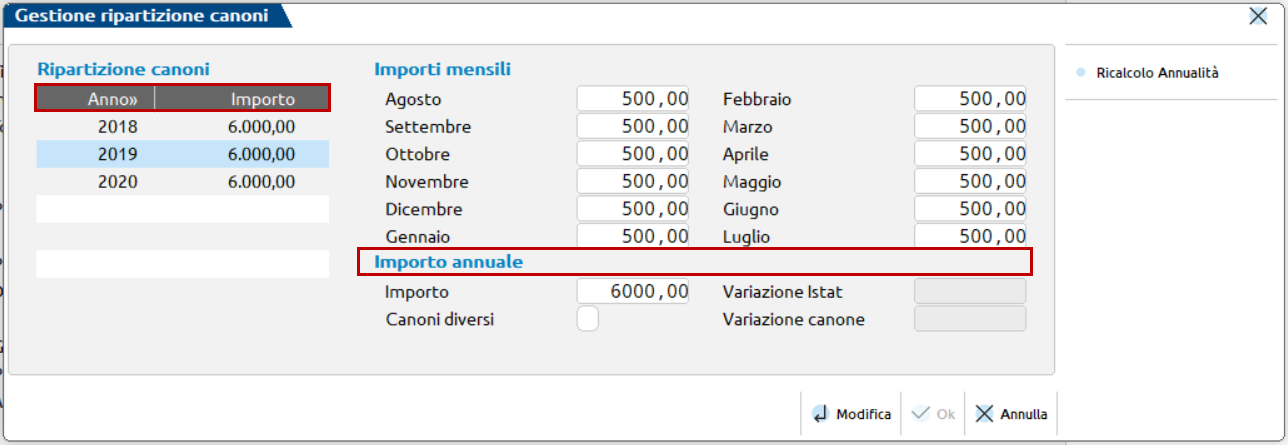The image size is (1288, 445).
Task: Sort by the Anno column header
Action: 95,99
